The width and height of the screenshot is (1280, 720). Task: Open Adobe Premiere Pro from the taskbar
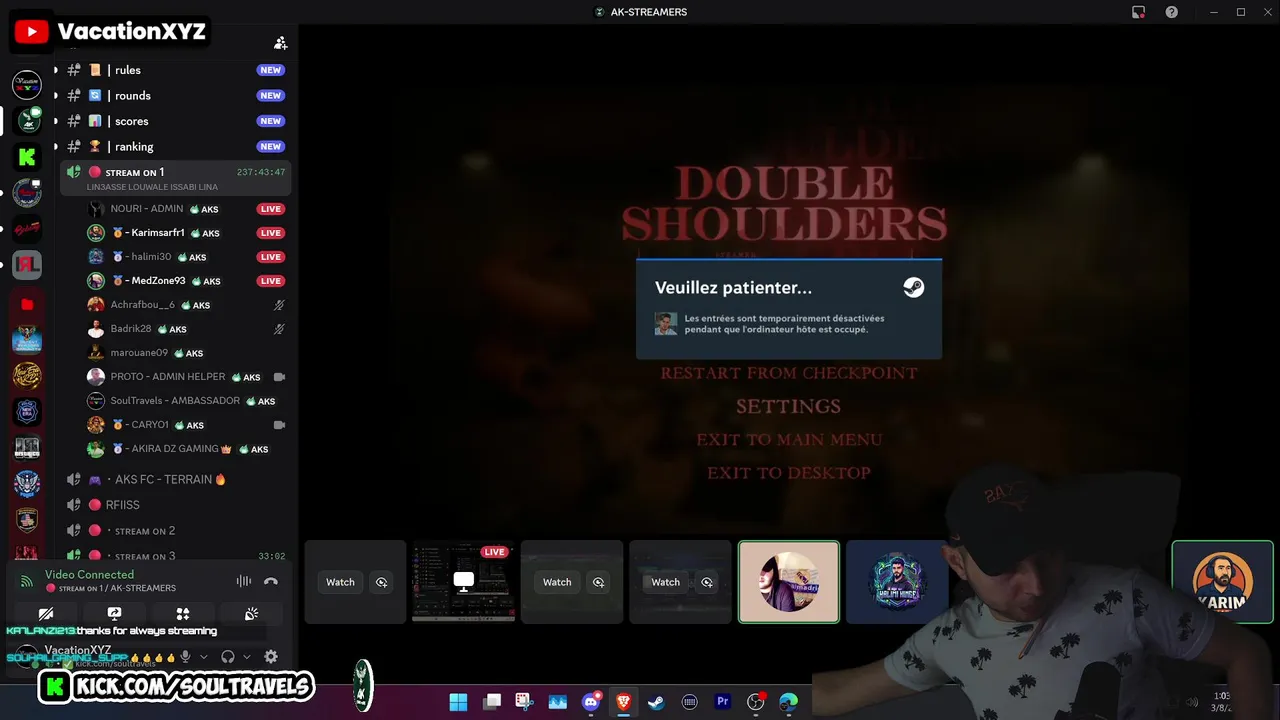722,702
